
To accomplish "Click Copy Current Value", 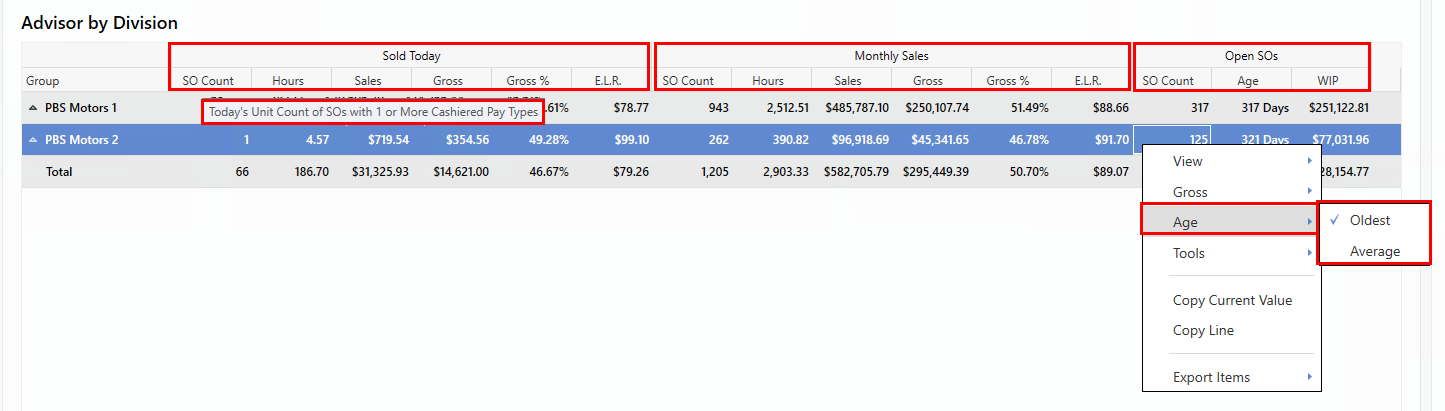I will click(x=1232, y=301).
